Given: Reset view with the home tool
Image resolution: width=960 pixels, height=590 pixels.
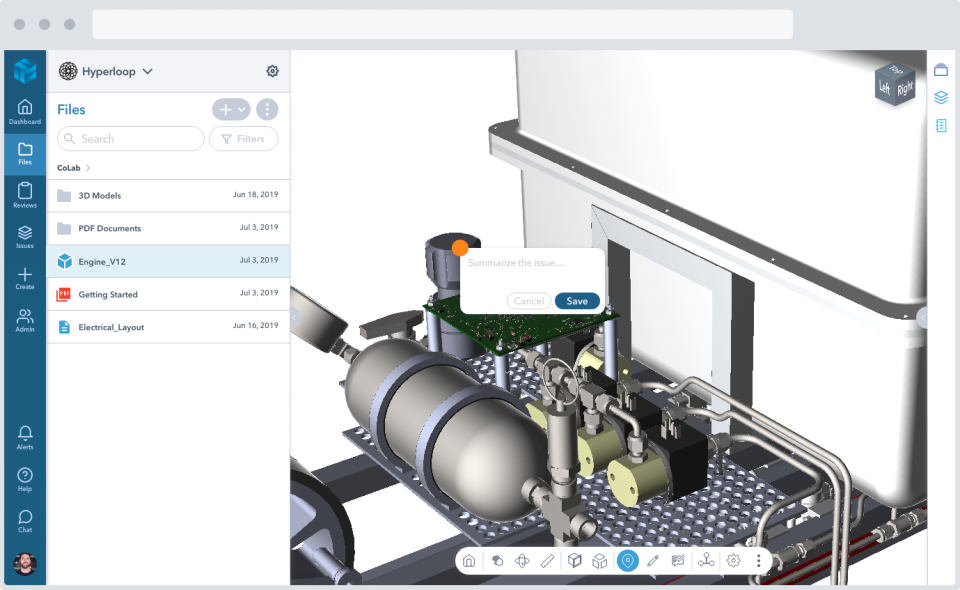Looking at the screenshot, I should [469, 561].
